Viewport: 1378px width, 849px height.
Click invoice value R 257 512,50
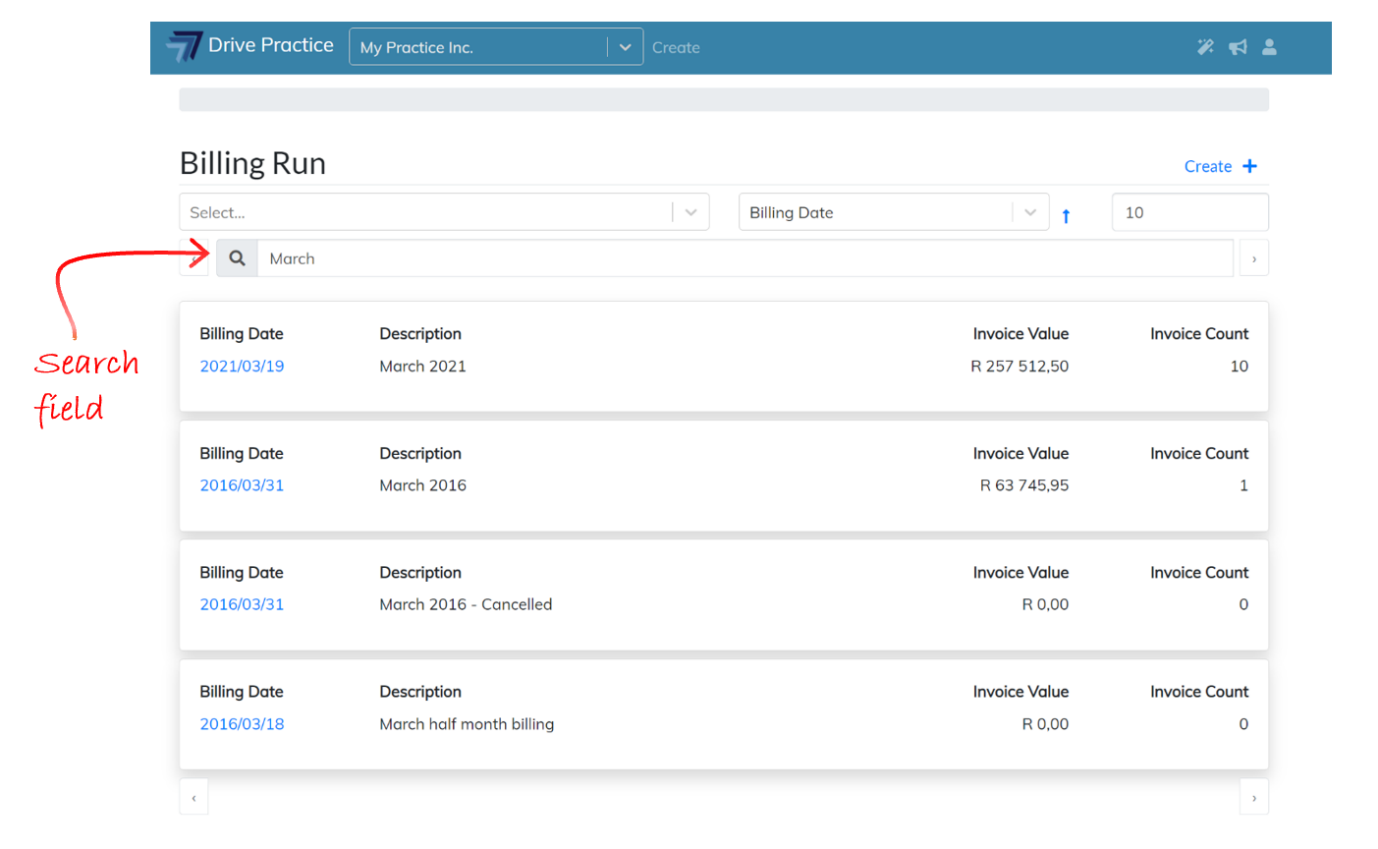point(1020,366)
